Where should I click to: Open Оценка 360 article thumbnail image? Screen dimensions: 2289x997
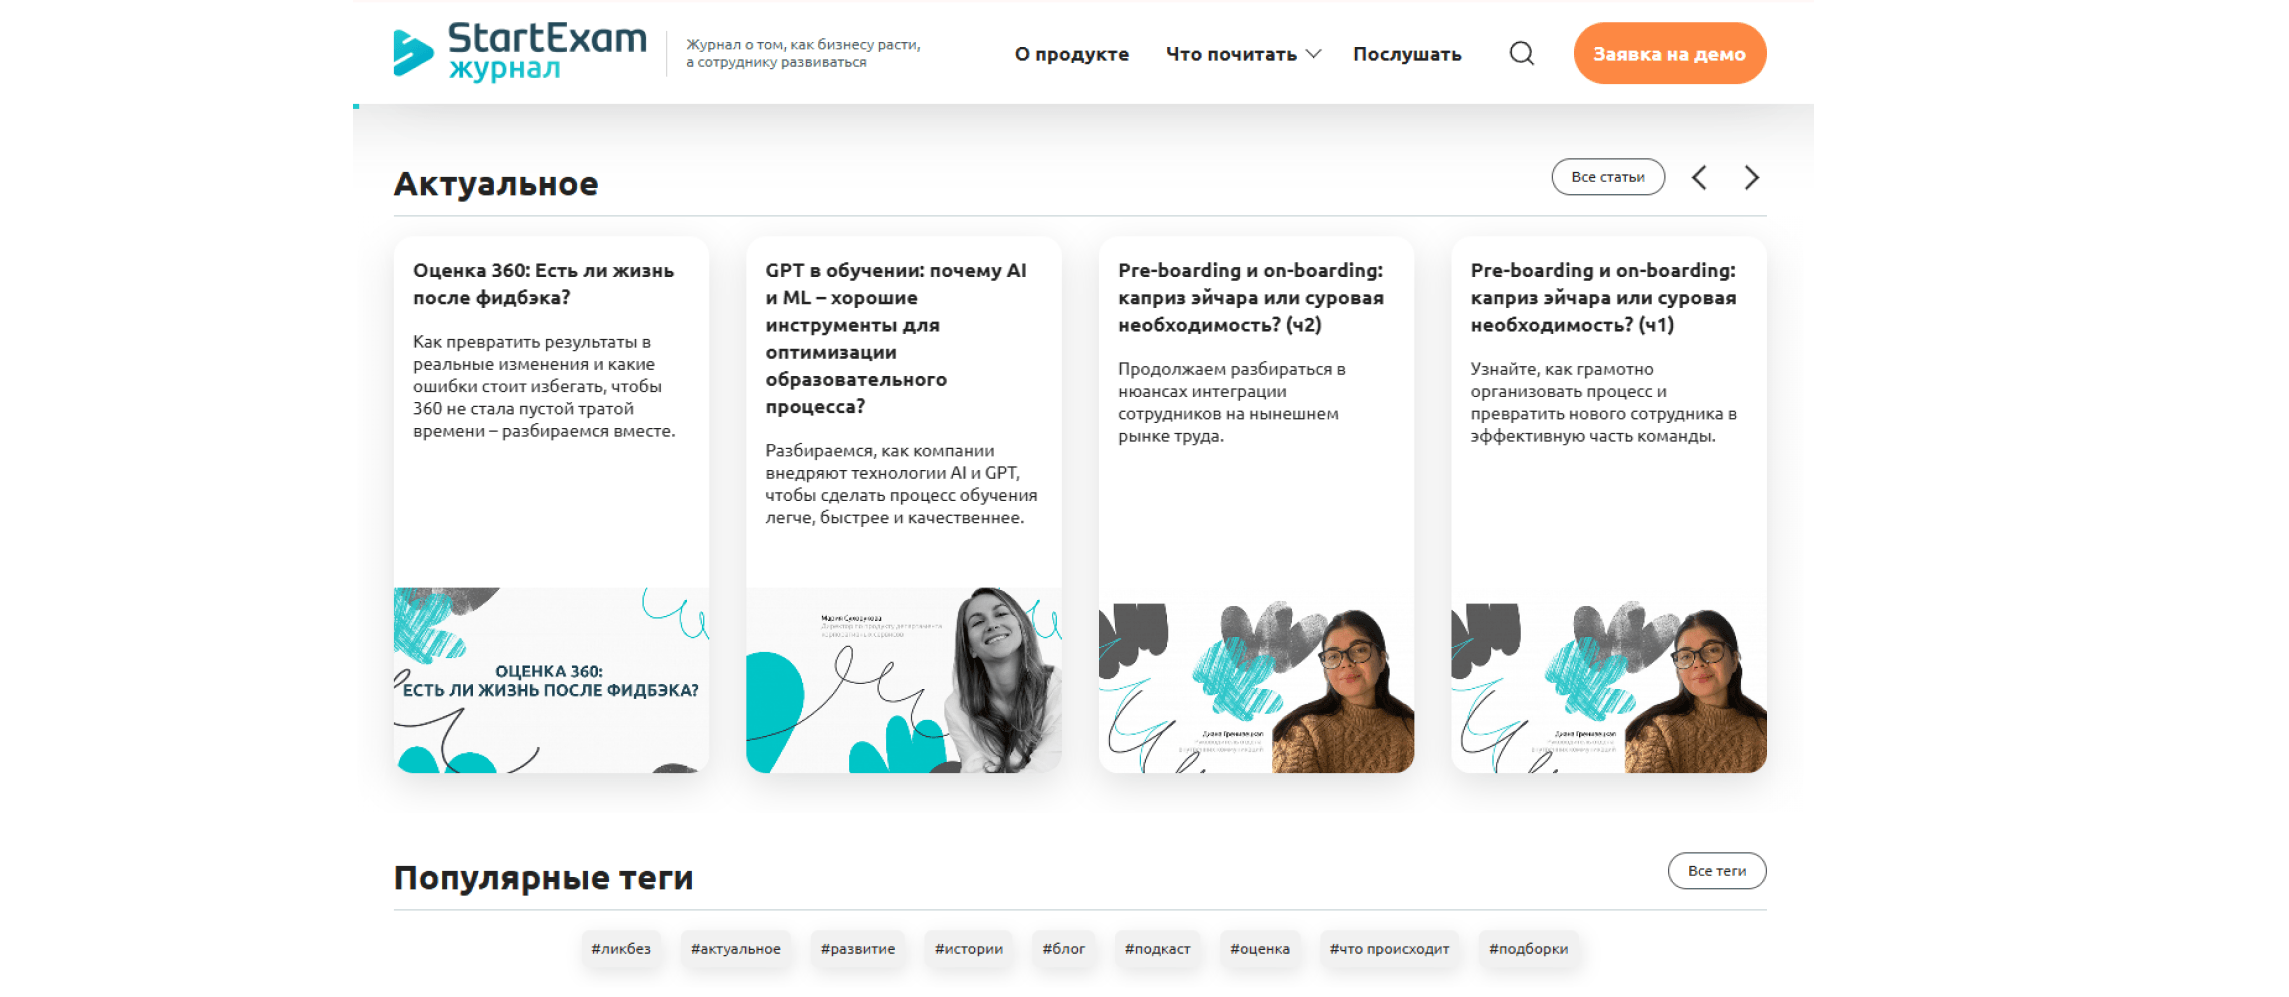pyautogui.click(x=551, y=680)
